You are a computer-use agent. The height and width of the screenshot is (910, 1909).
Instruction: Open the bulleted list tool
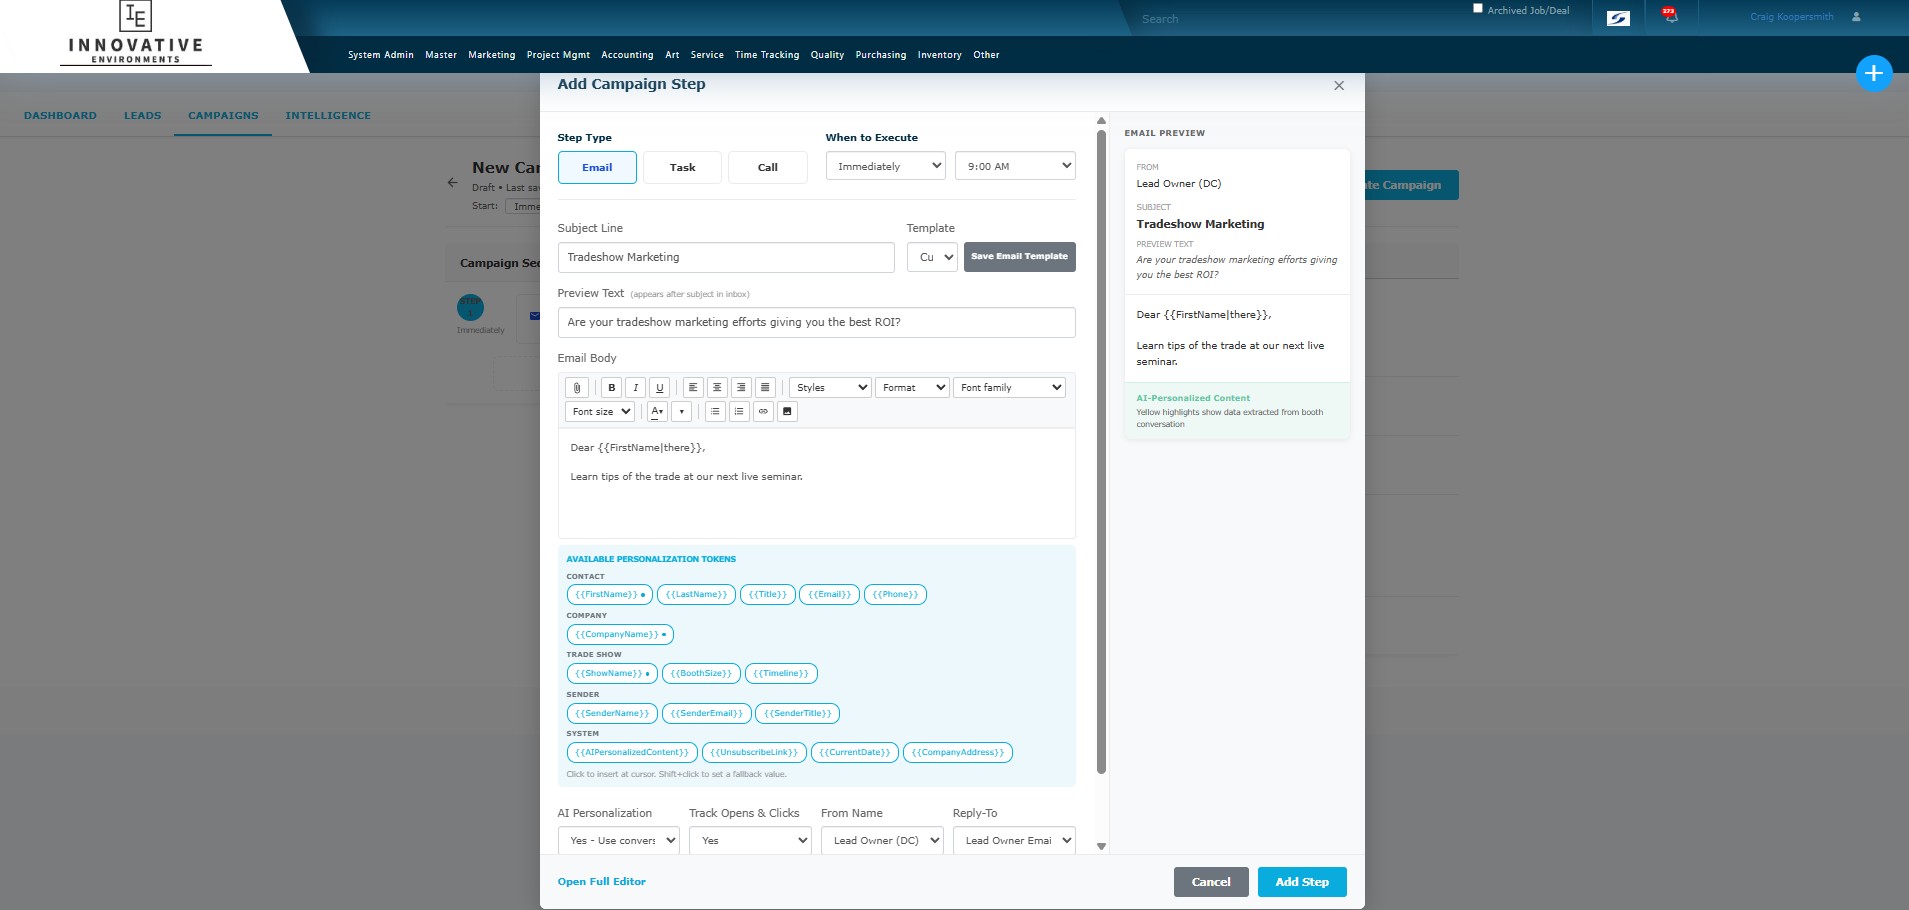(715, 411)
